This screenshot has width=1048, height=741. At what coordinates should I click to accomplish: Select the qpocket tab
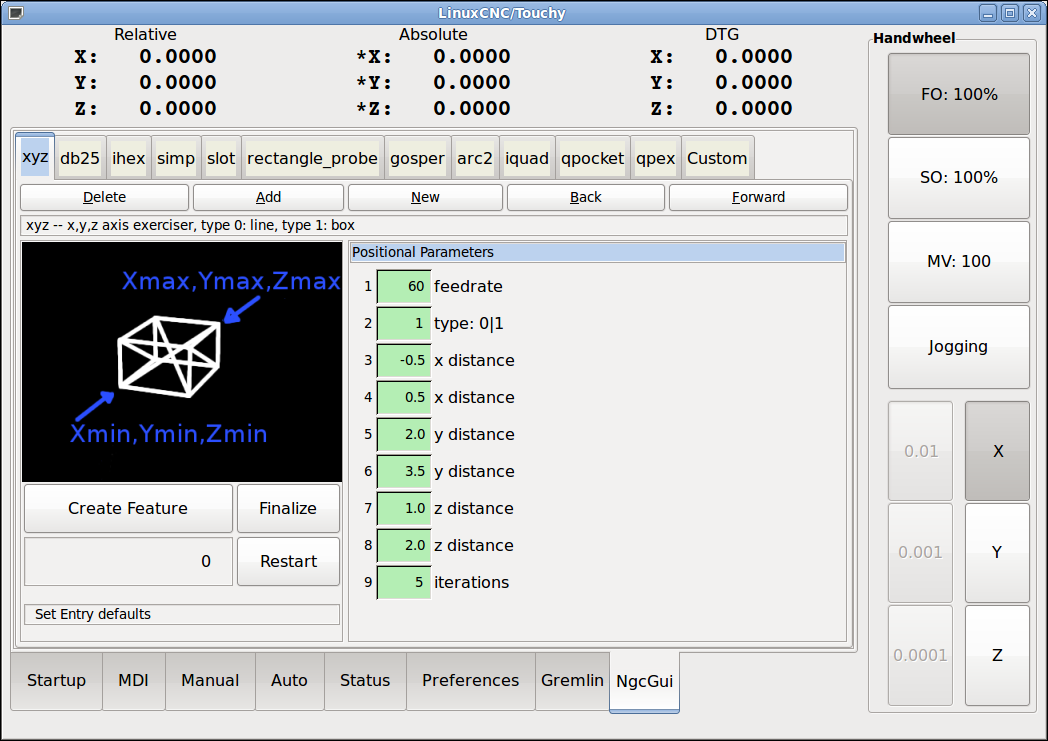click(x=592, y=158)
